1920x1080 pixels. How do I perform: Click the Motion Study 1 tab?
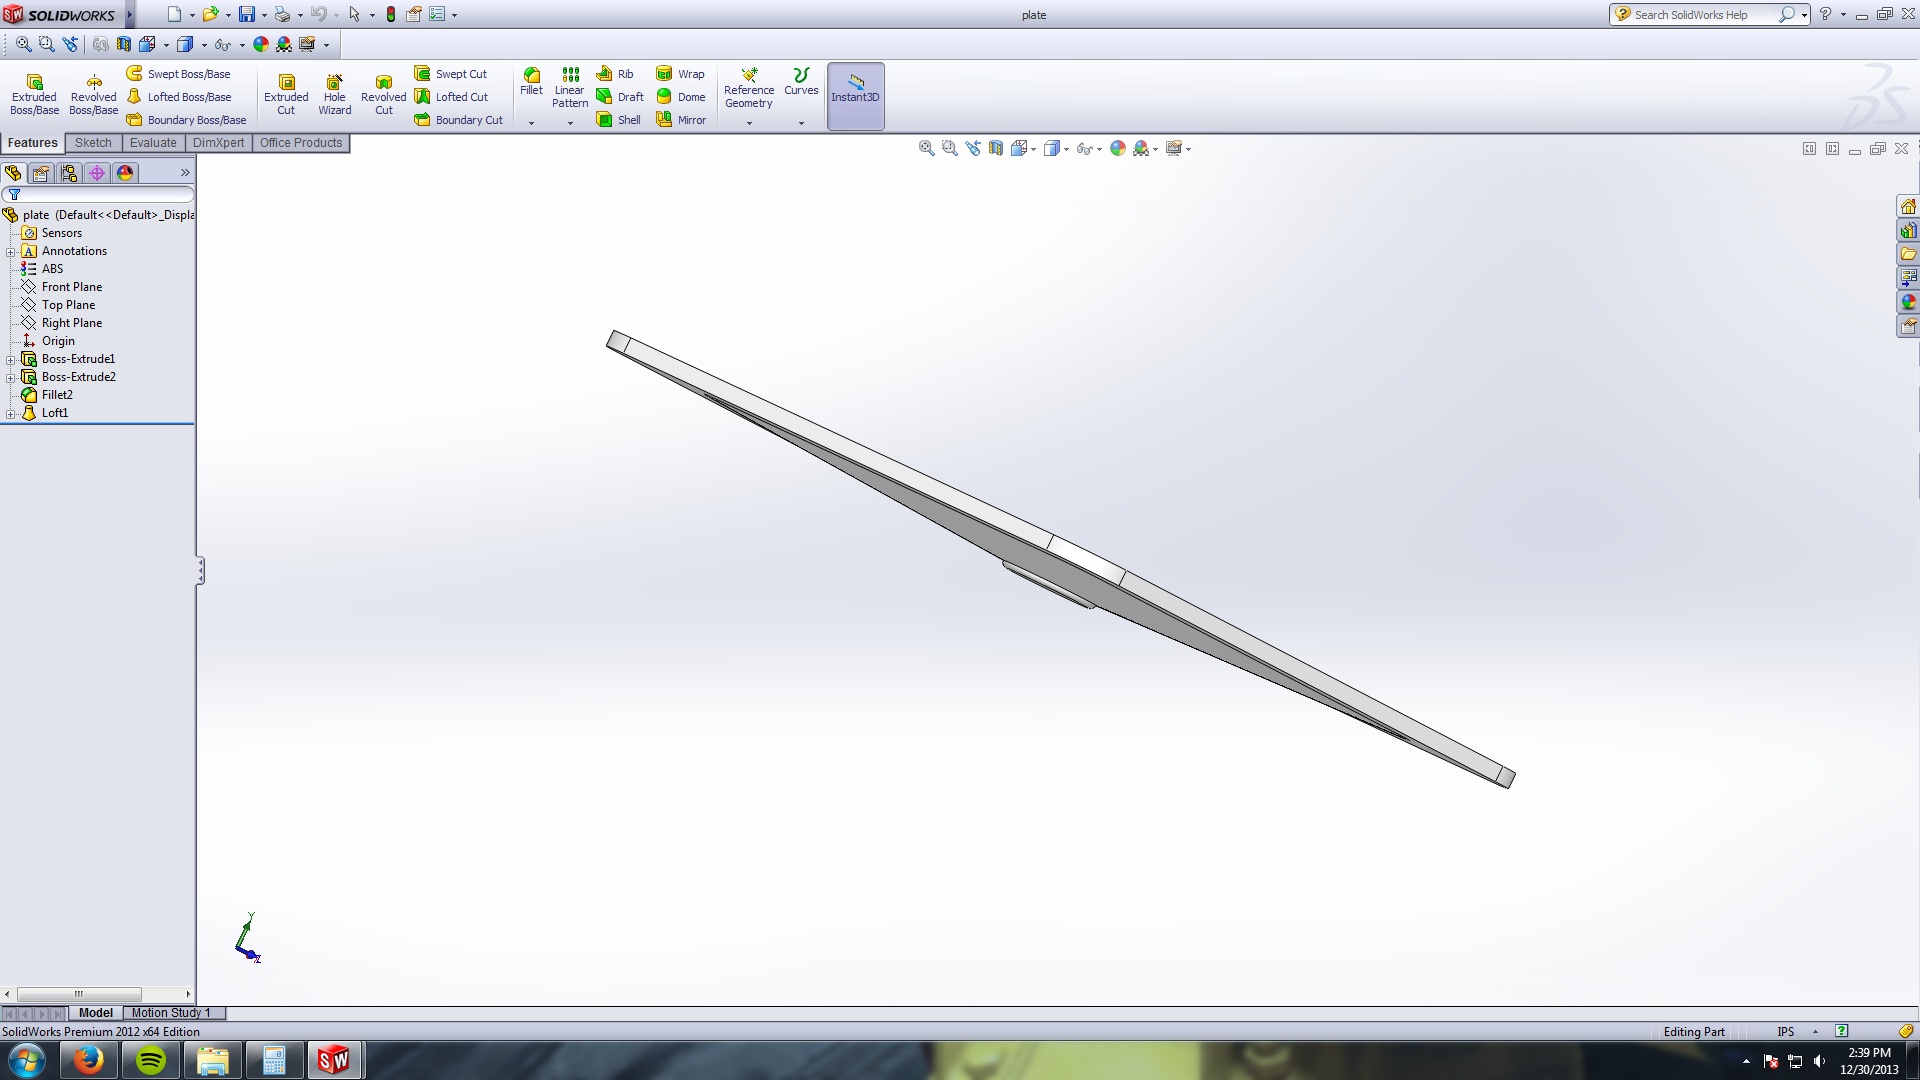[171, 1013]
